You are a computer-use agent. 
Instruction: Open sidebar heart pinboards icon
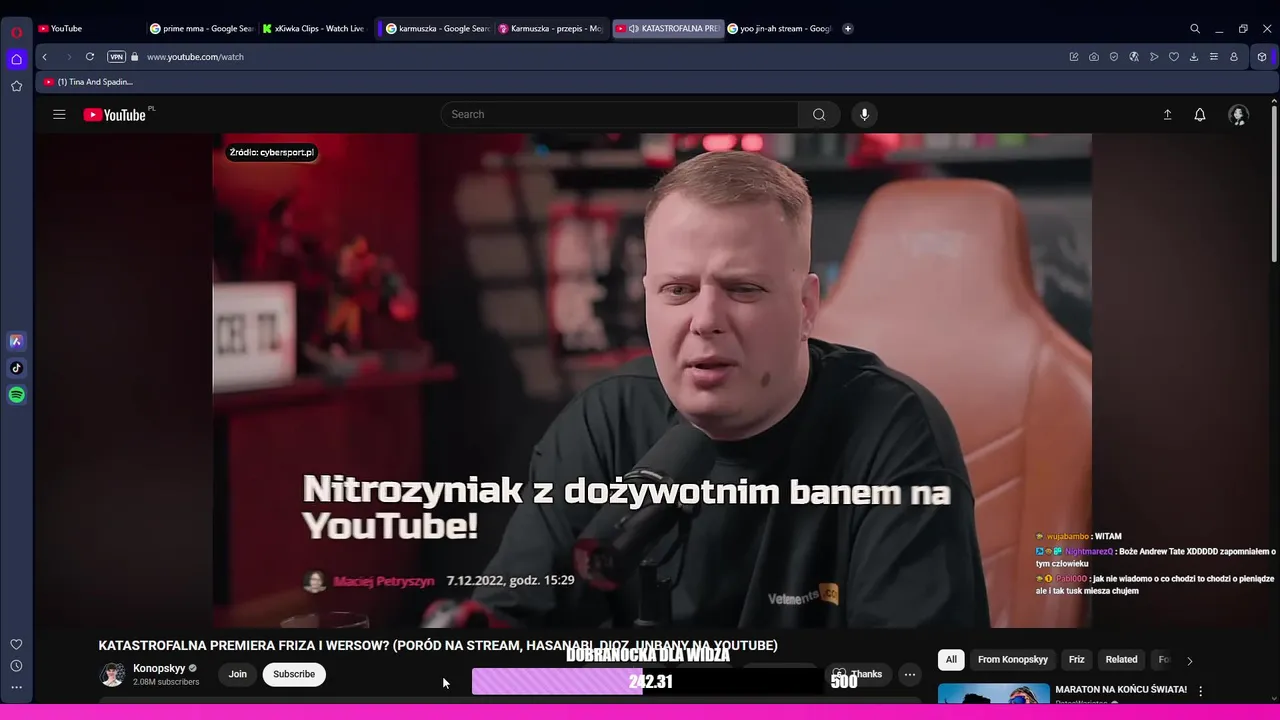coord(16,645)
